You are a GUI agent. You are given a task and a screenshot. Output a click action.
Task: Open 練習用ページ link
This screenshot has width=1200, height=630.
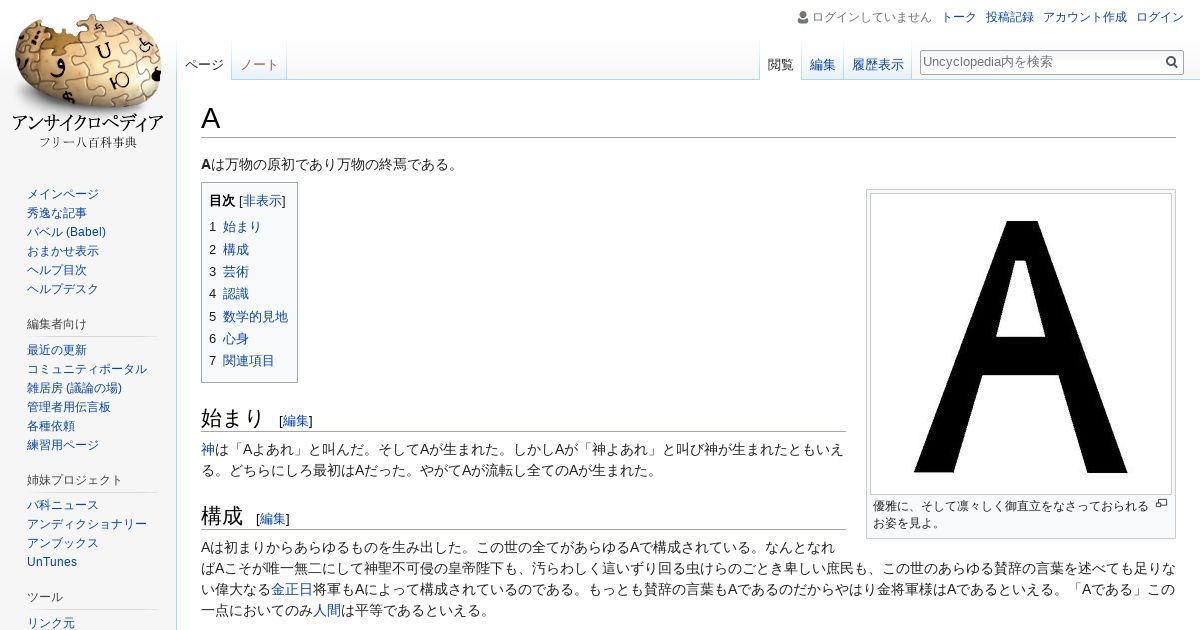(63, 445)
